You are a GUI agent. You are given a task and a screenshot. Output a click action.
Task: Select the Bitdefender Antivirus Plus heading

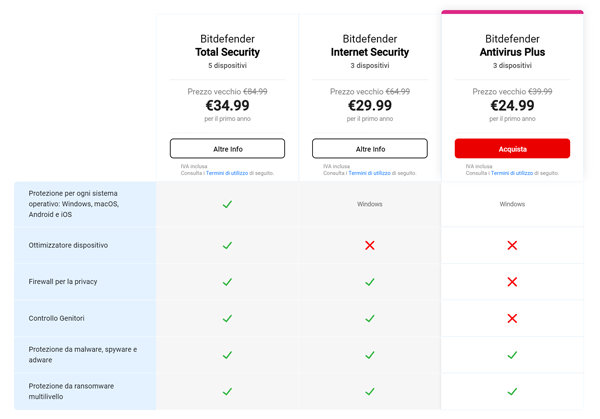click(x=512, y=46)
